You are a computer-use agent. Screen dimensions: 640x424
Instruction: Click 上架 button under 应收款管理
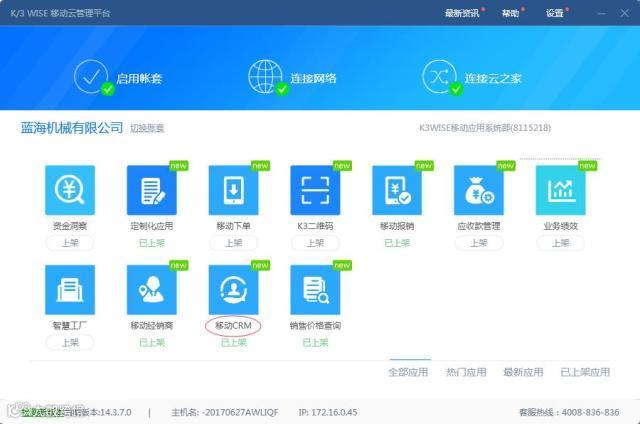tap(479, 243)
